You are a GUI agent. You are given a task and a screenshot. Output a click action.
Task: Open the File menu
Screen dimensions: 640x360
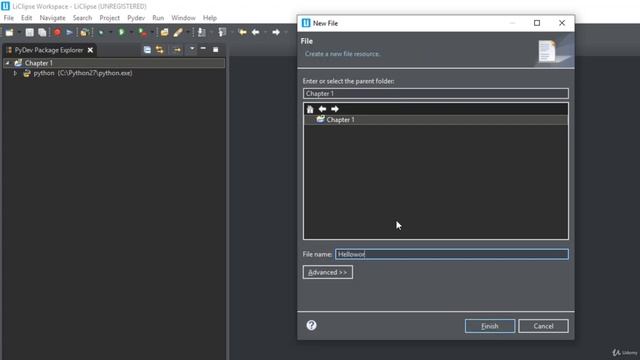click(x=9, y=18)
